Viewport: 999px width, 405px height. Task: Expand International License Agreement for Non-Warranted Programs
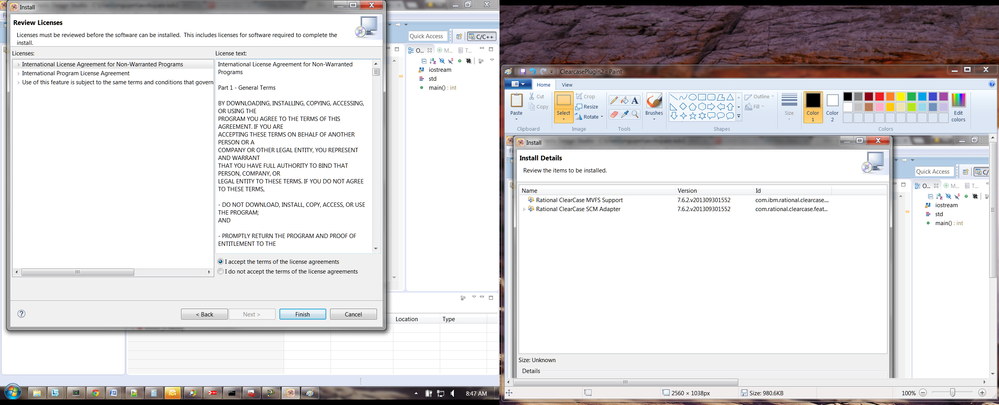click(18, 64)
